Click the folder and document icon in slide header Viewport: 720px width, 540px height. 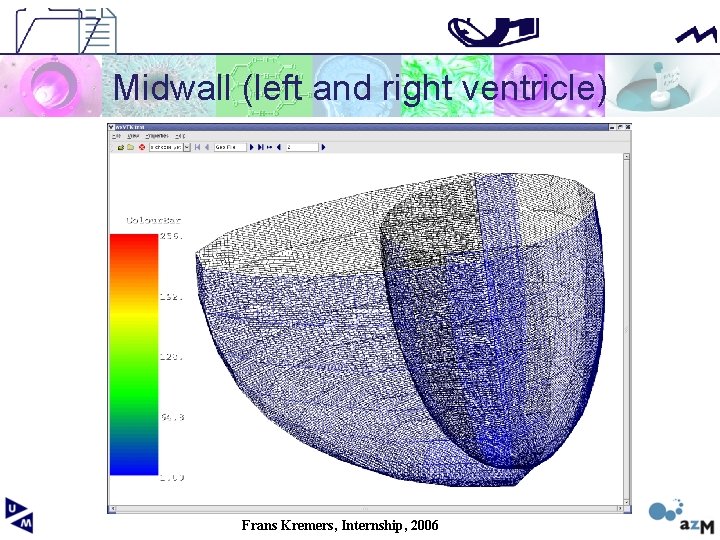(66, 30)
